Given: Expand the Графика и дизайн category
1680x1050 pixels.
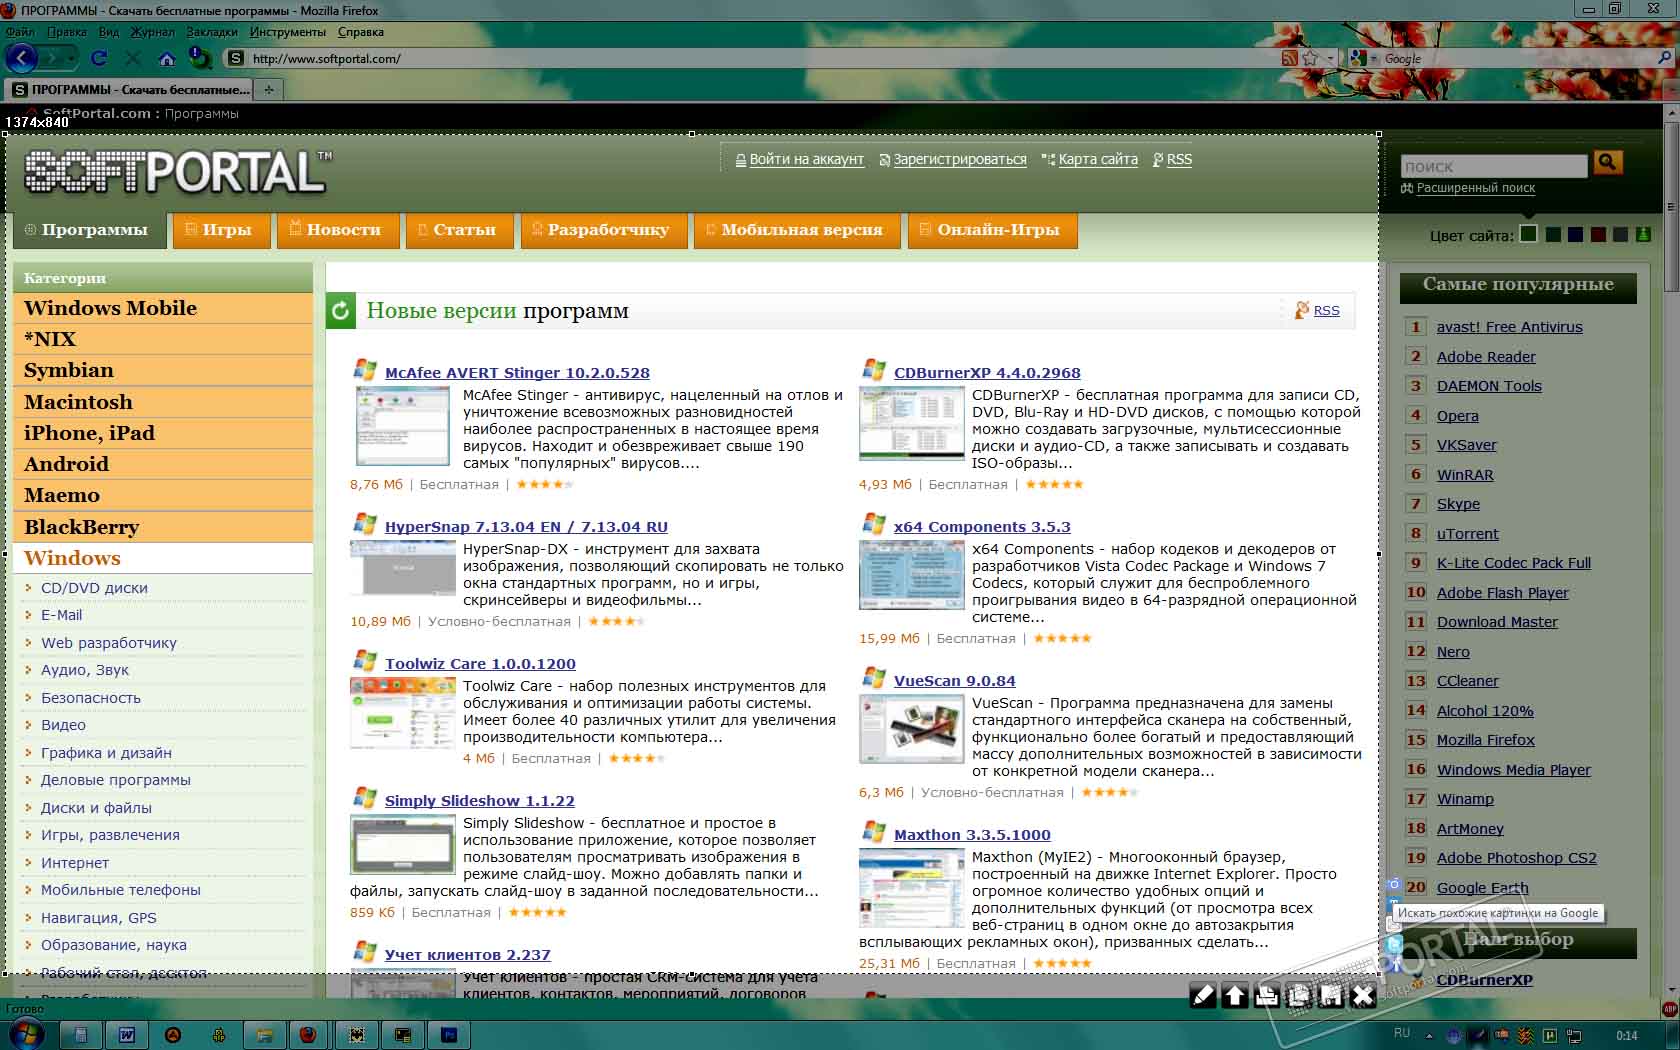Looking at the screenshot, I should click(x=106, y=753).
